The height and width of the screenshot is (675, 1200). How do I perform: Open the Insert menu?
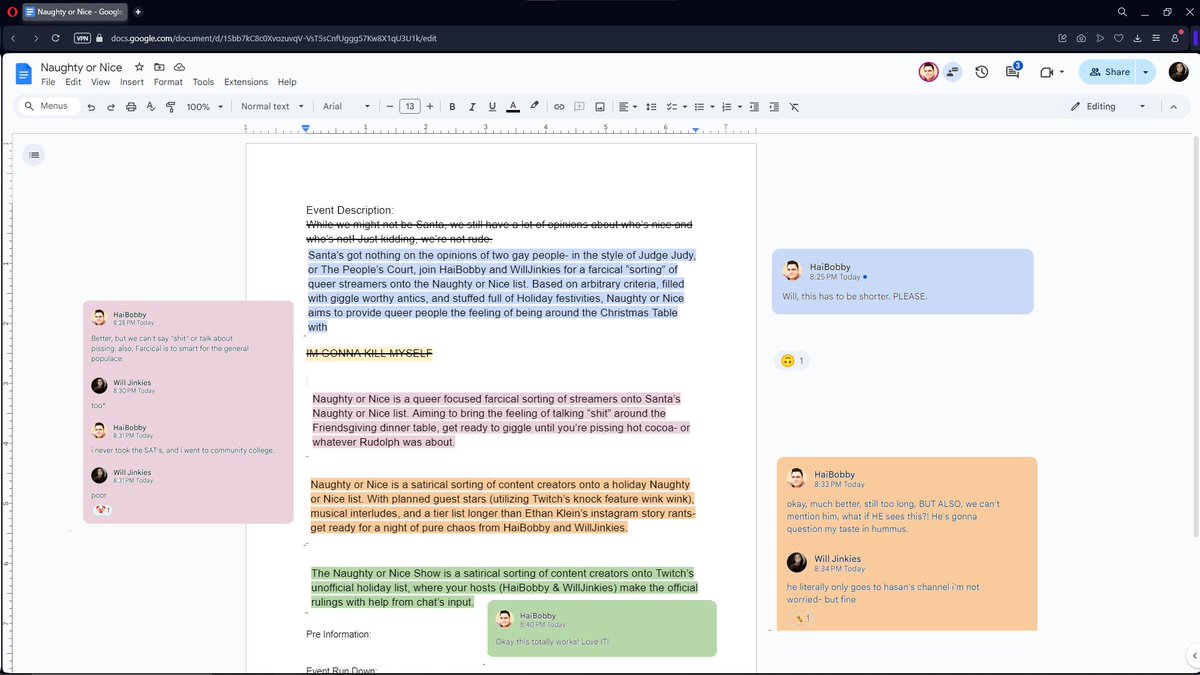(x=132, y=82)
